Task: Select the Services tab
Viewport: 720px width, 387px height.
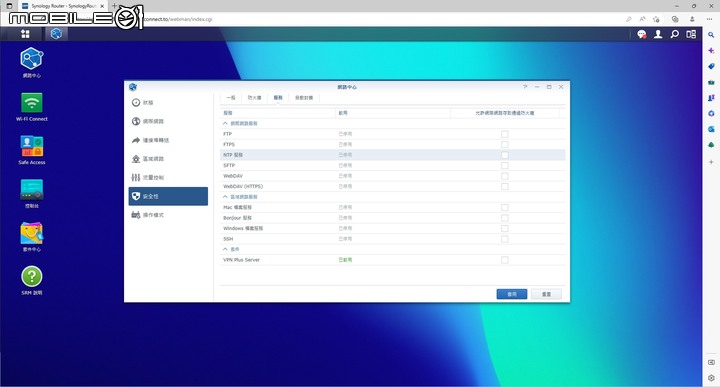Action: 278,98
